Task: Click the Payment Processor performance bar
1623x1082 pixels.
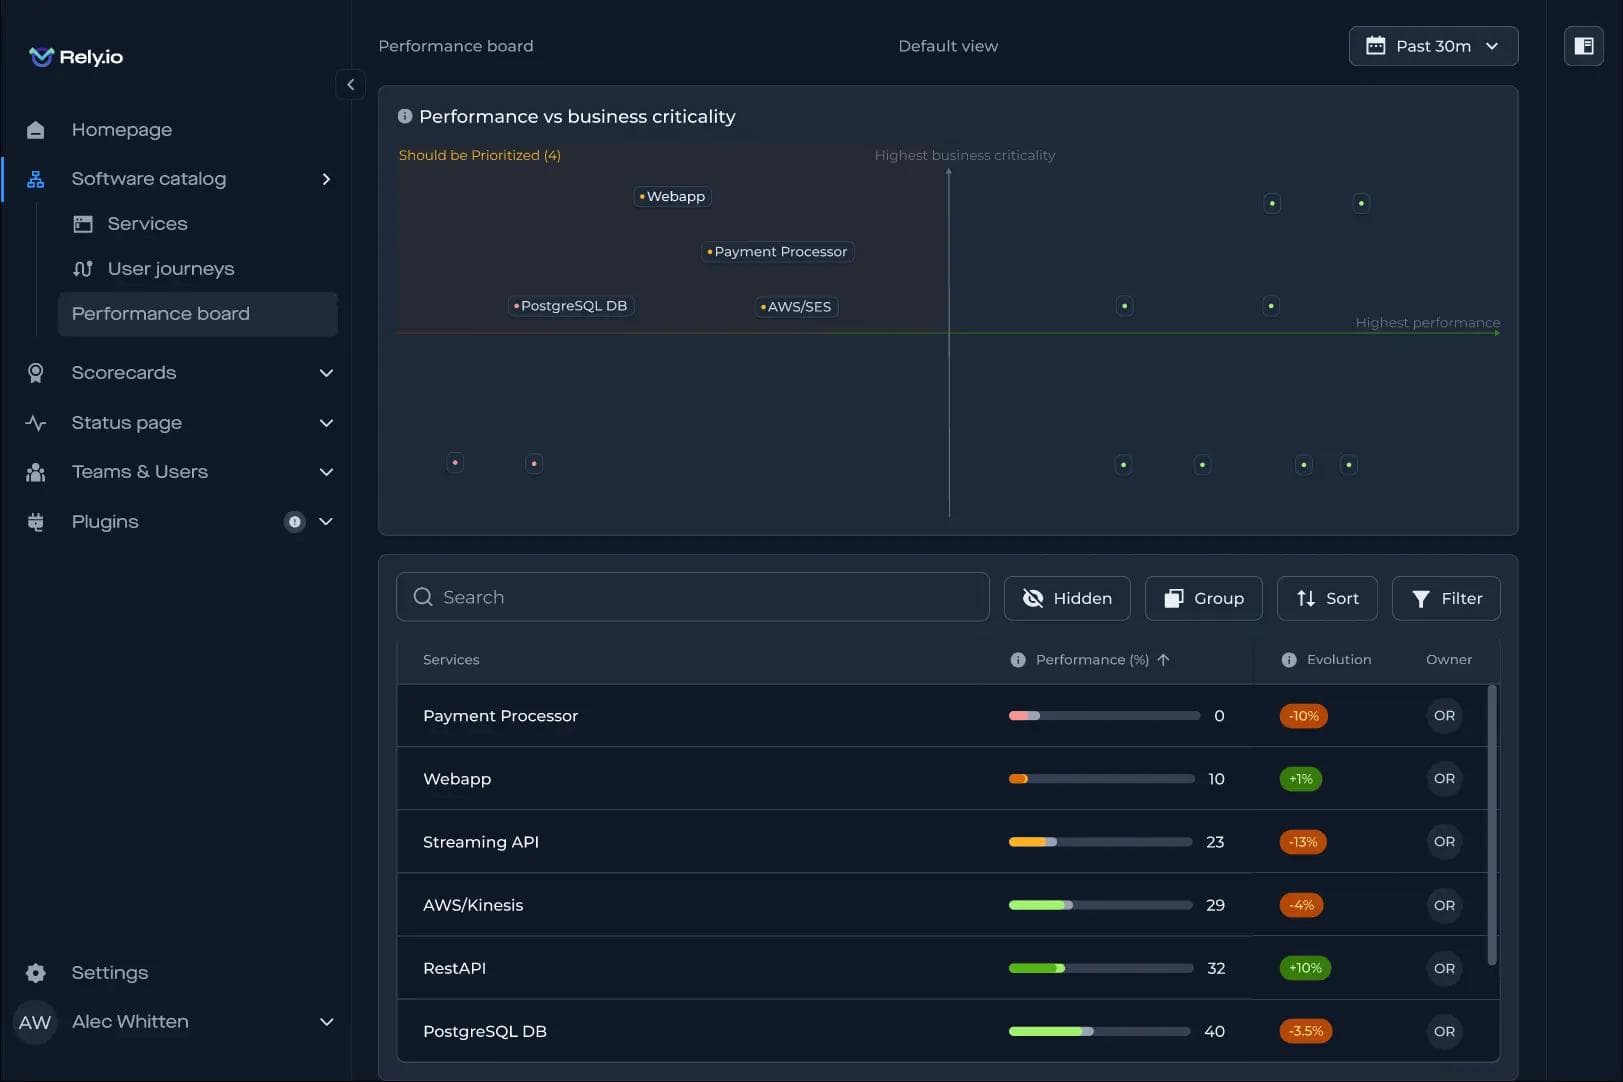Action: [x=1104, y=716]
